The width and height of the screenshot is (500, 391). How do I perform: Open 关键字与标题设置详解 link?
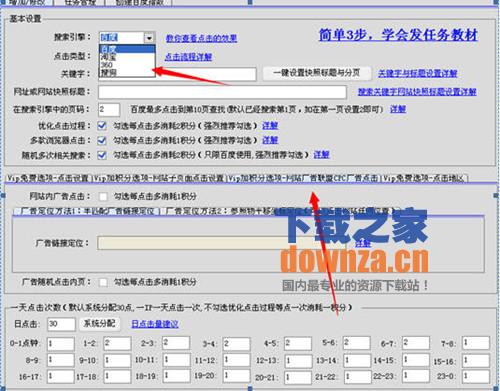[x=417, y=73]
